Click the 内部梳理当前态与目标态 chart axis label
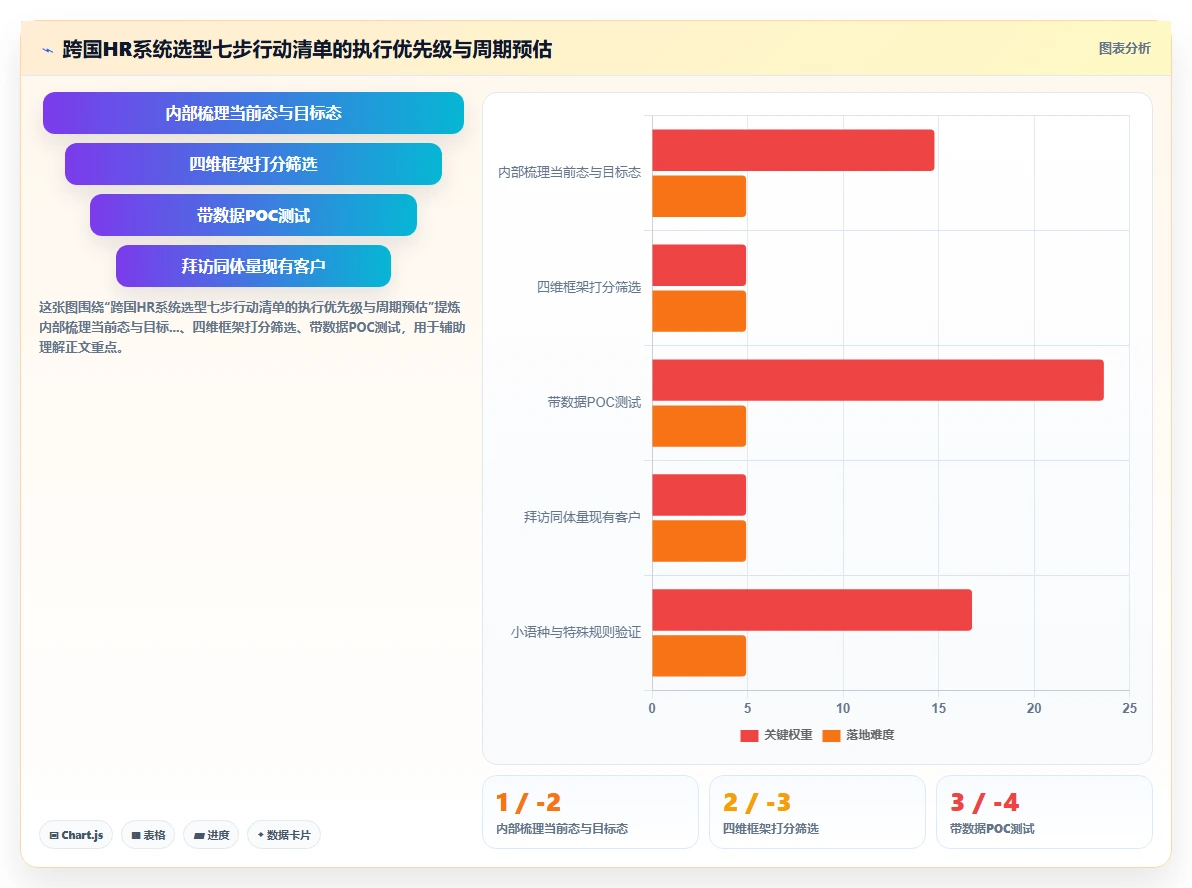1192x888 pixels. tap(569, 173)
